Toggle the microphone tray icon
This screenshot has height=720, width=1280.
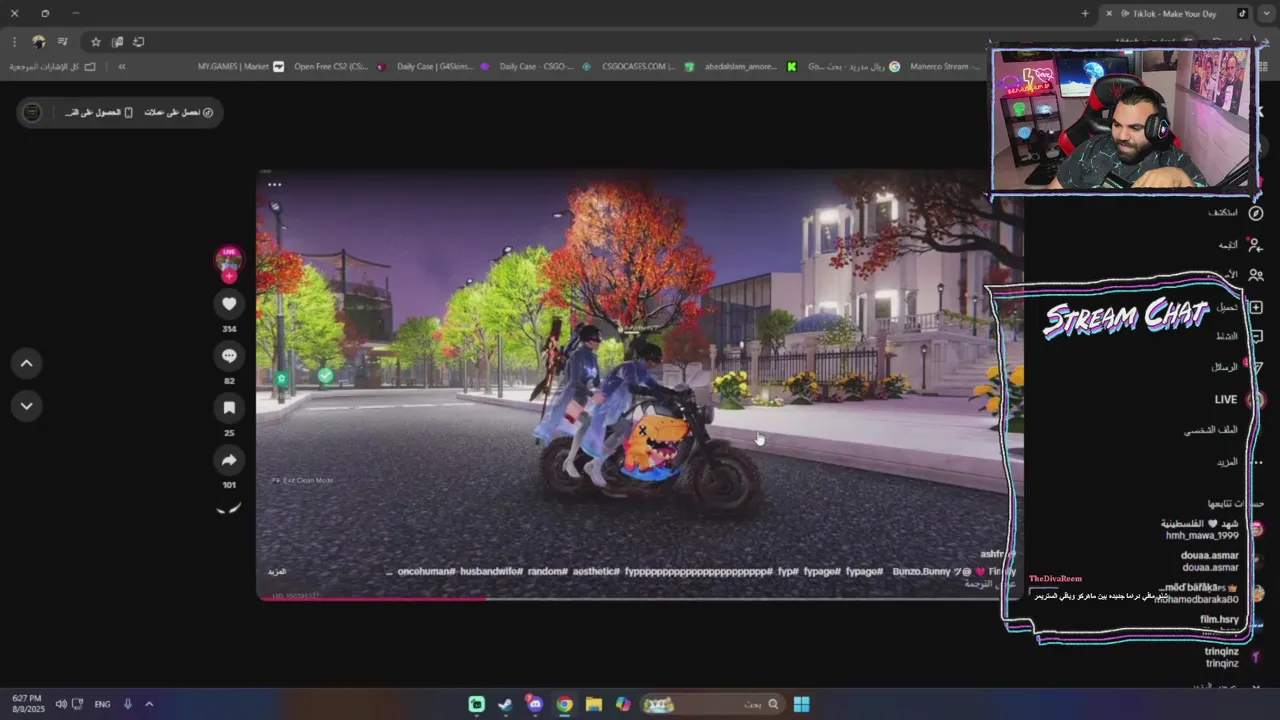(x=128, y=704)
